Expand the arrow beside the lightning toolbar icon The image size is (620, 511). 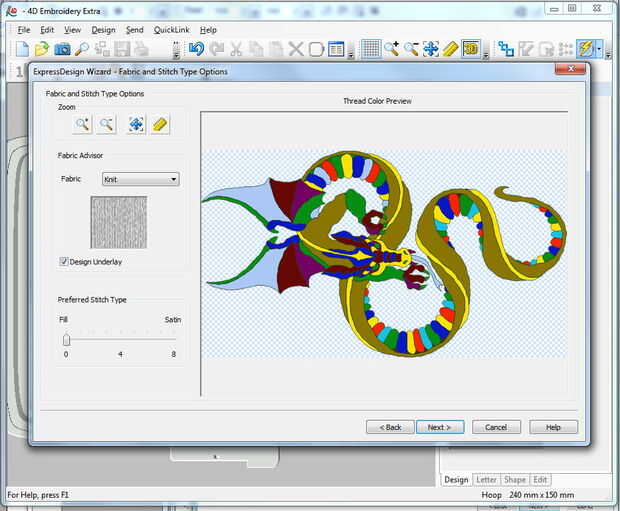tap(599, 49)
